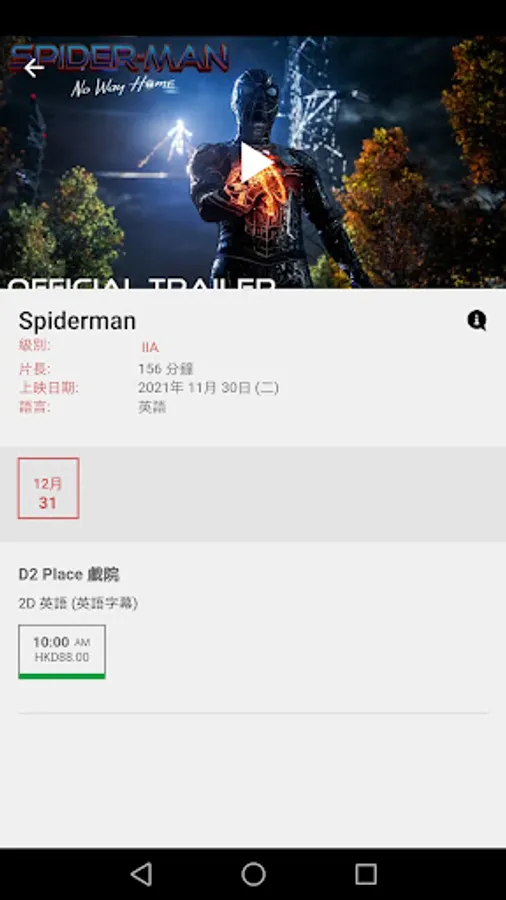Click the Spider-Man No Way Home logo
The height and width of the screenshot is (900, 506).
pos(119,69)
